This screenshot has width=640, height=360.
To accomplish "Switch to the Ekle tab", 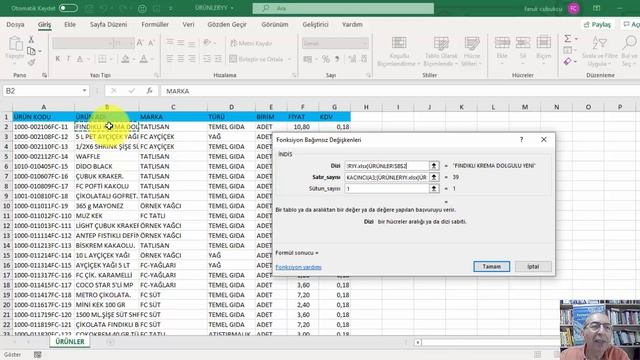I will (x=70, y=24).
